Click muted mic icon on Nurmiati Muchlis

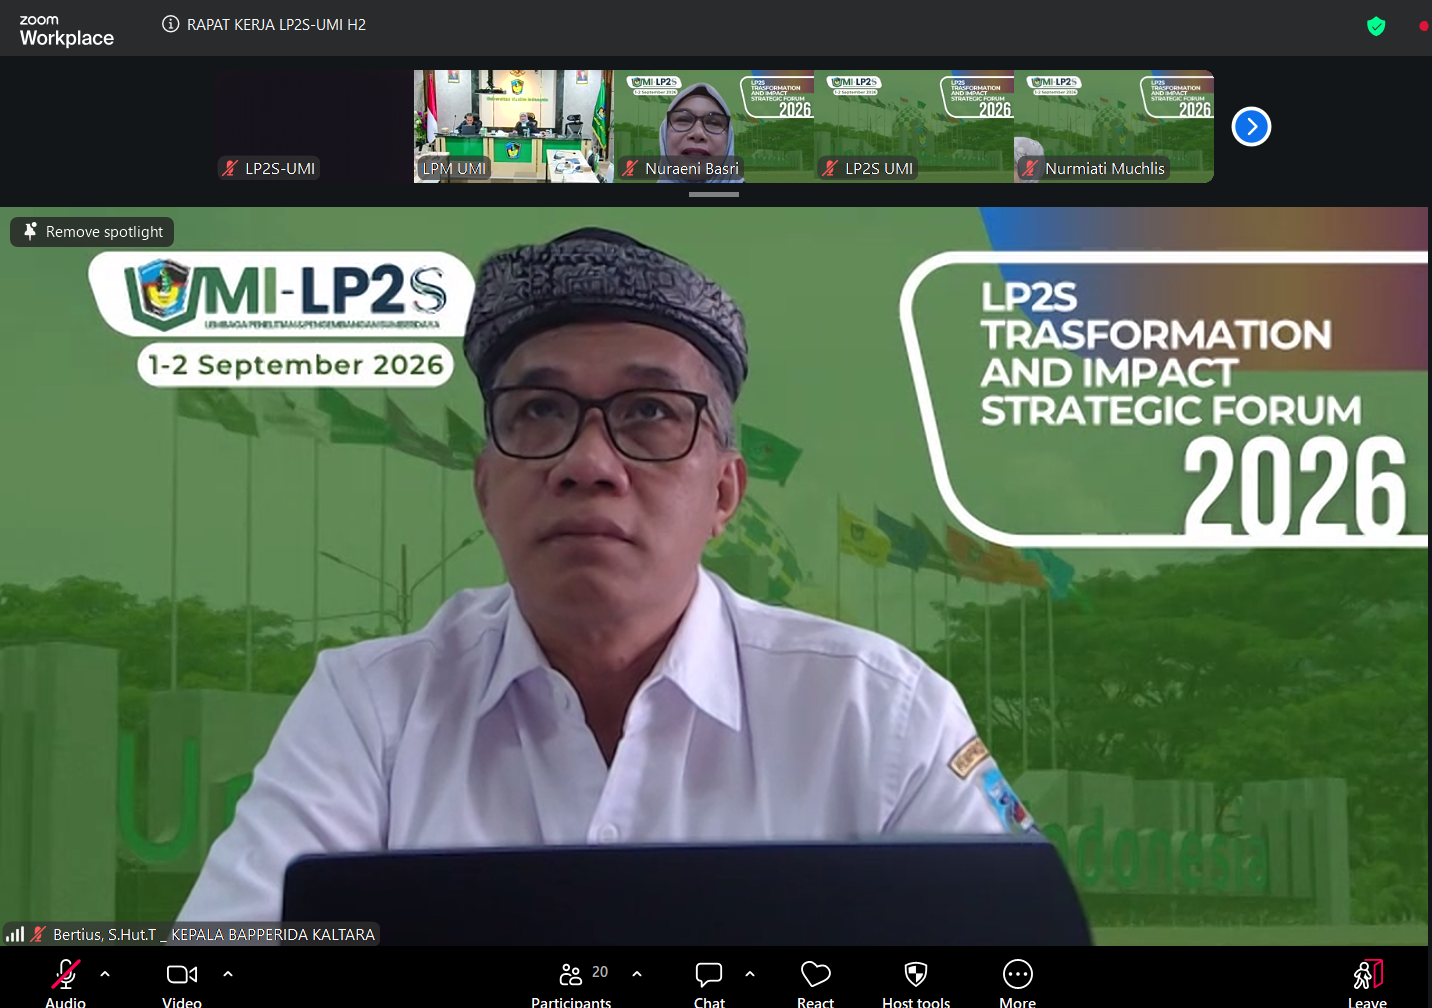tap(1030, 168)
